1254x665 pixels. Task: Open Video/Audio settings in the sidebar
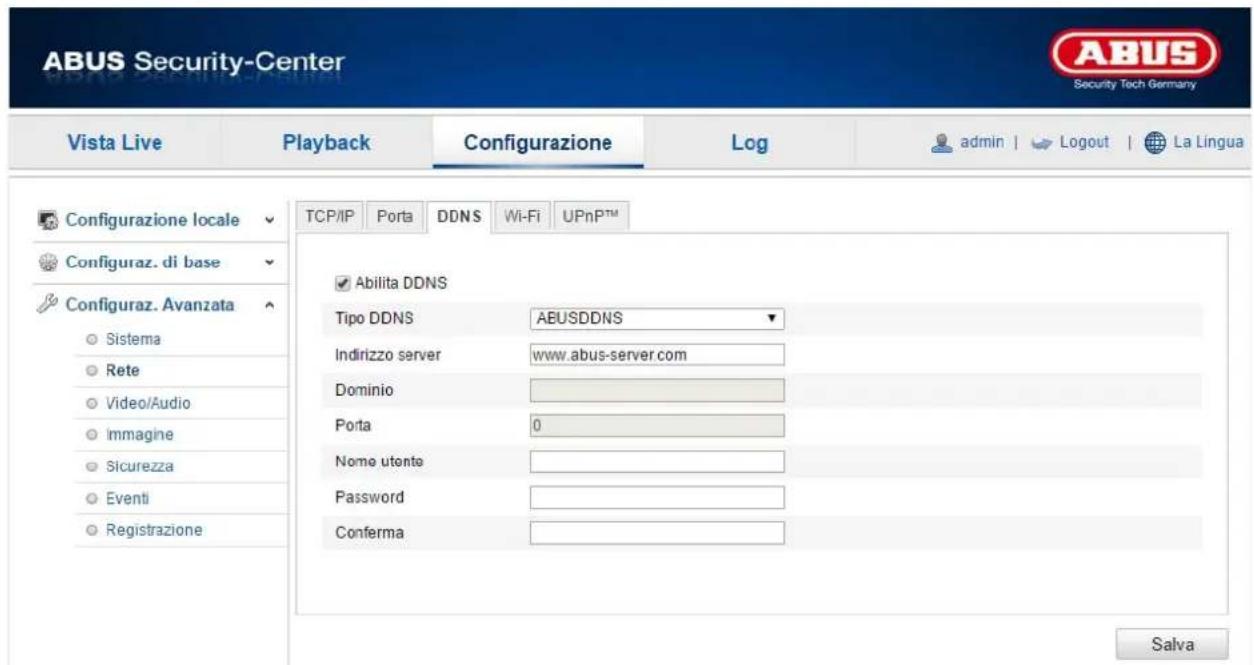(x=147, y=403)
